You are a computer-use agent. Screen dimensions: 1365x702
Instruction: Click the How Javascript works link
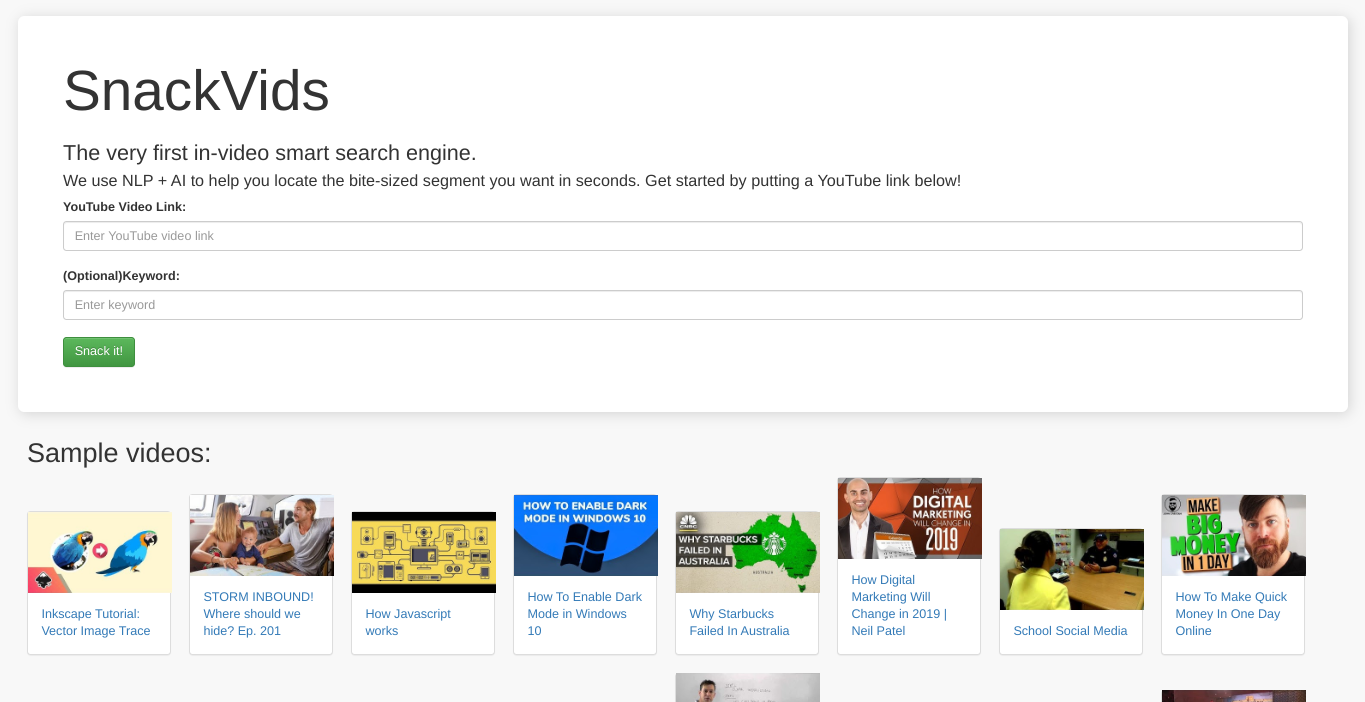[x=408, y=622]
